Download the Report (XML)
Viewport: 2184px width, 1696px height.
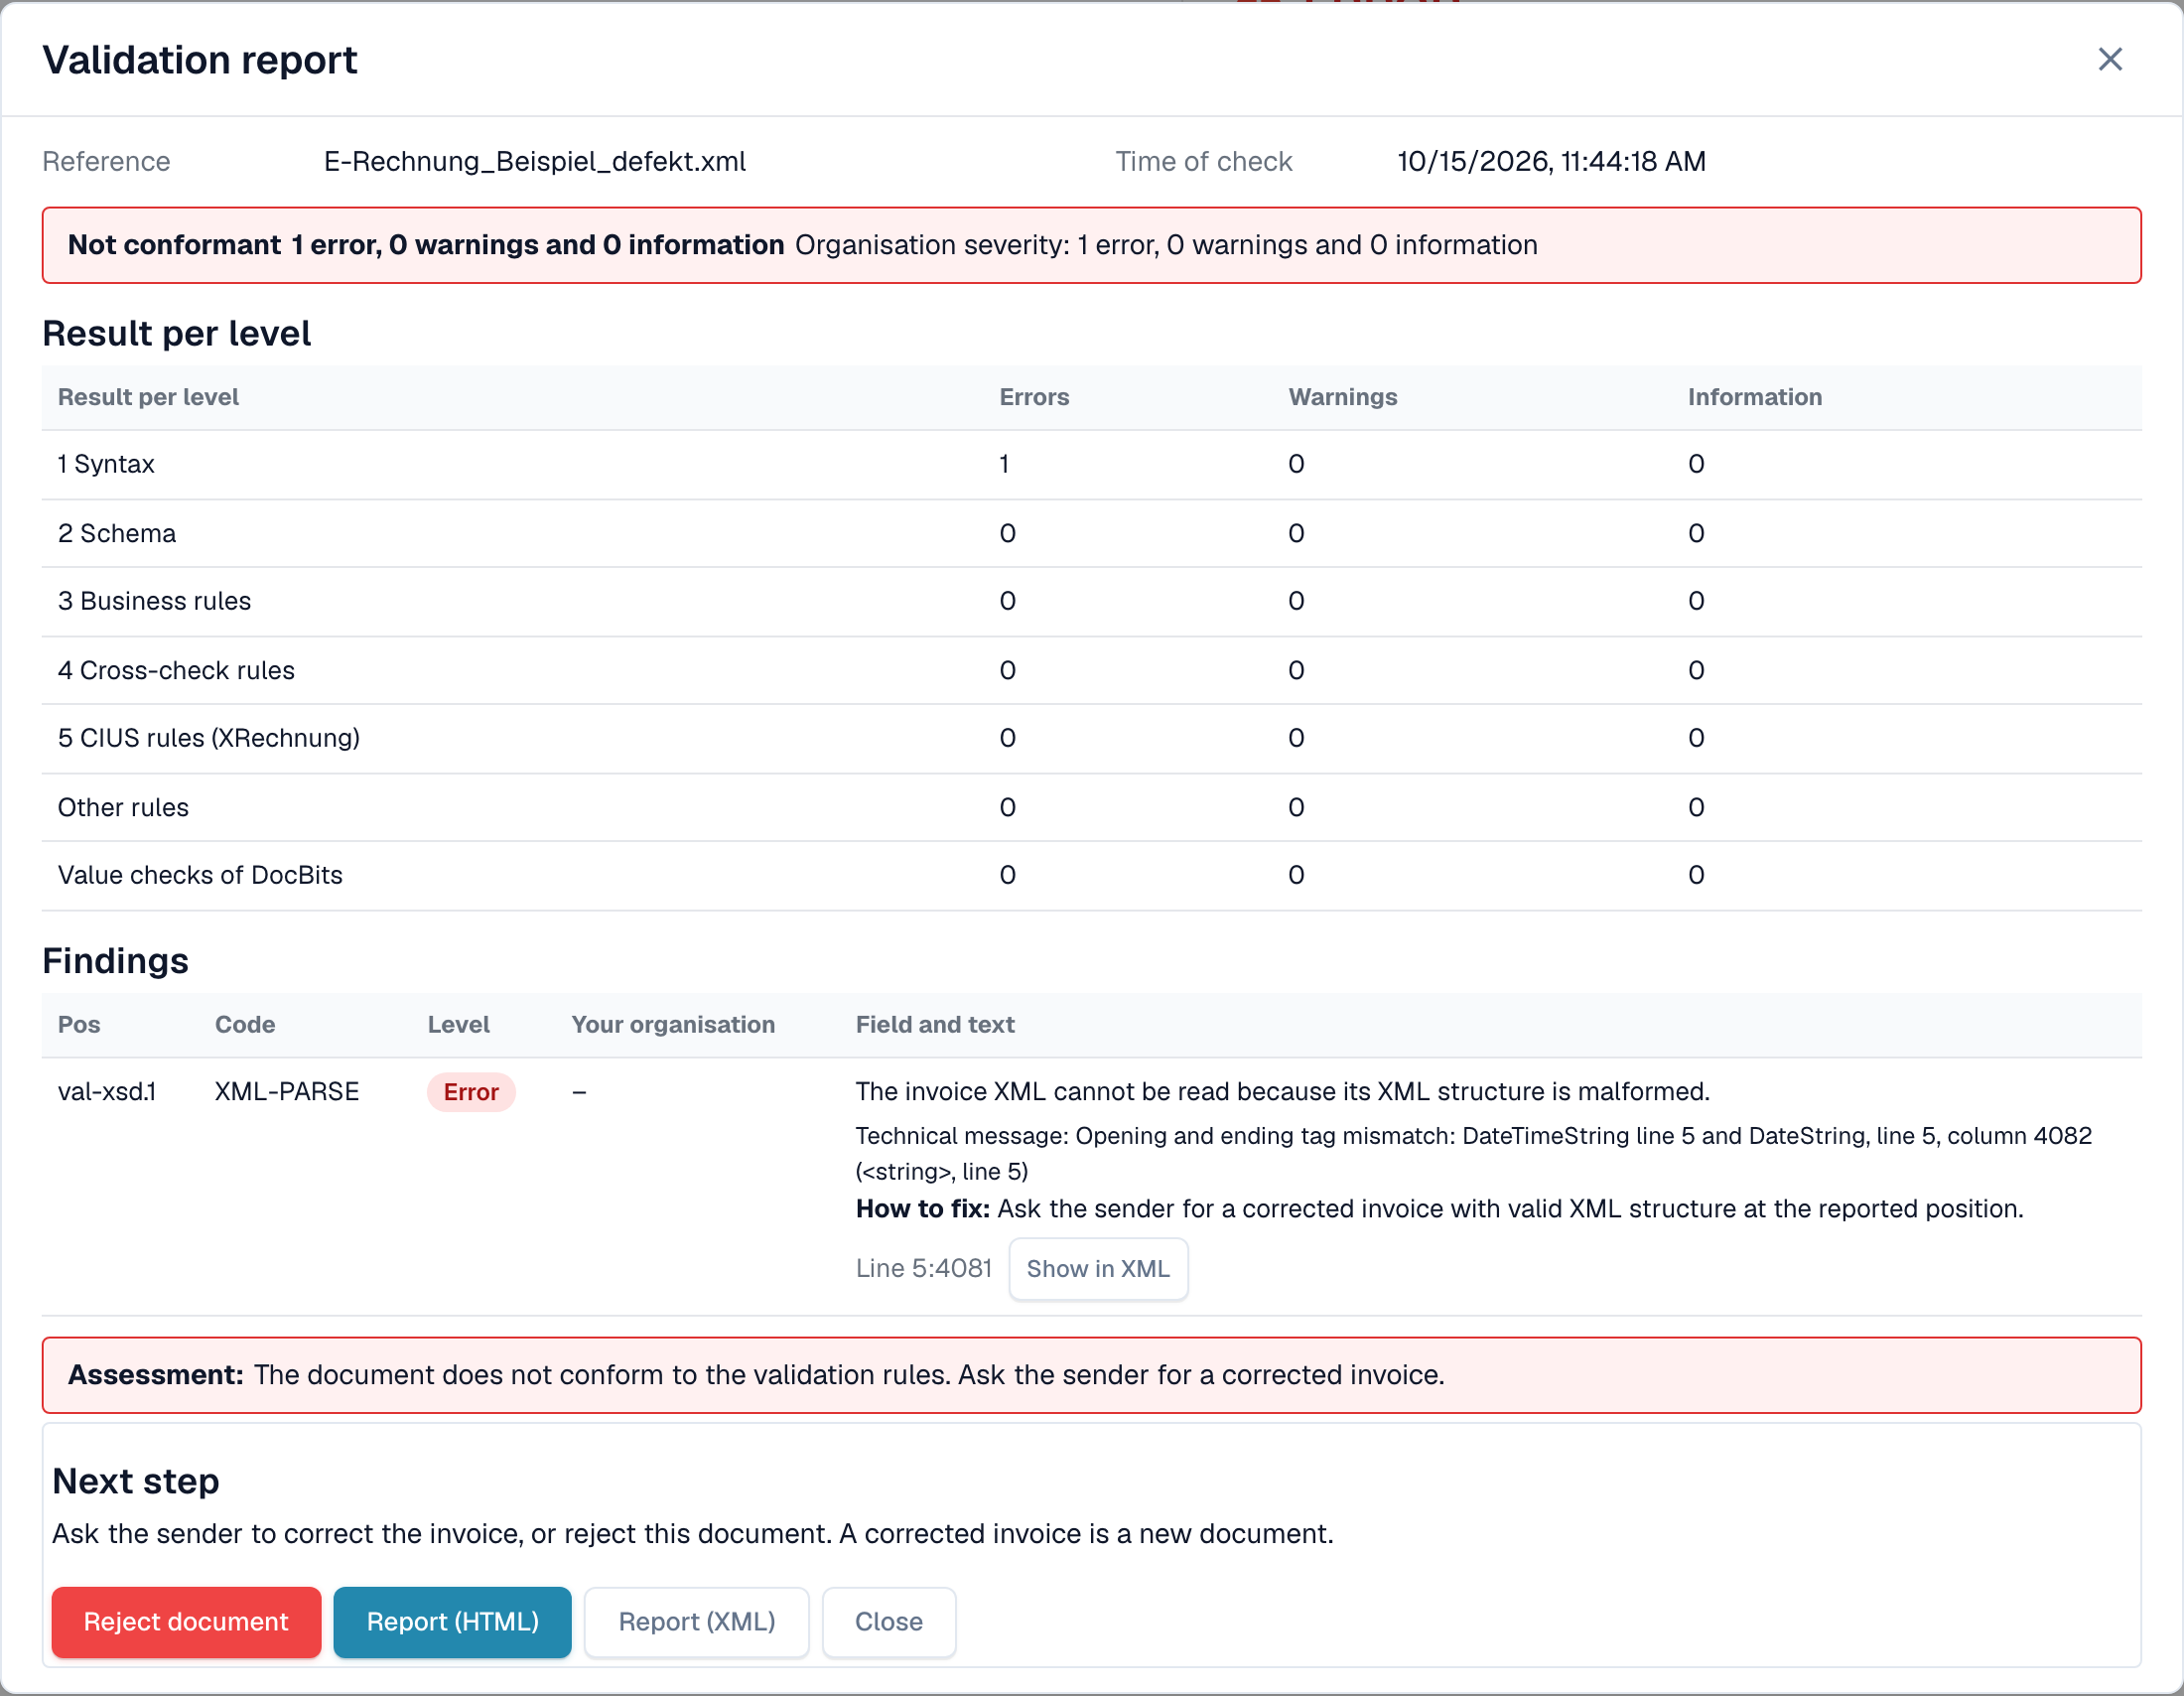tap(697, 1621)
